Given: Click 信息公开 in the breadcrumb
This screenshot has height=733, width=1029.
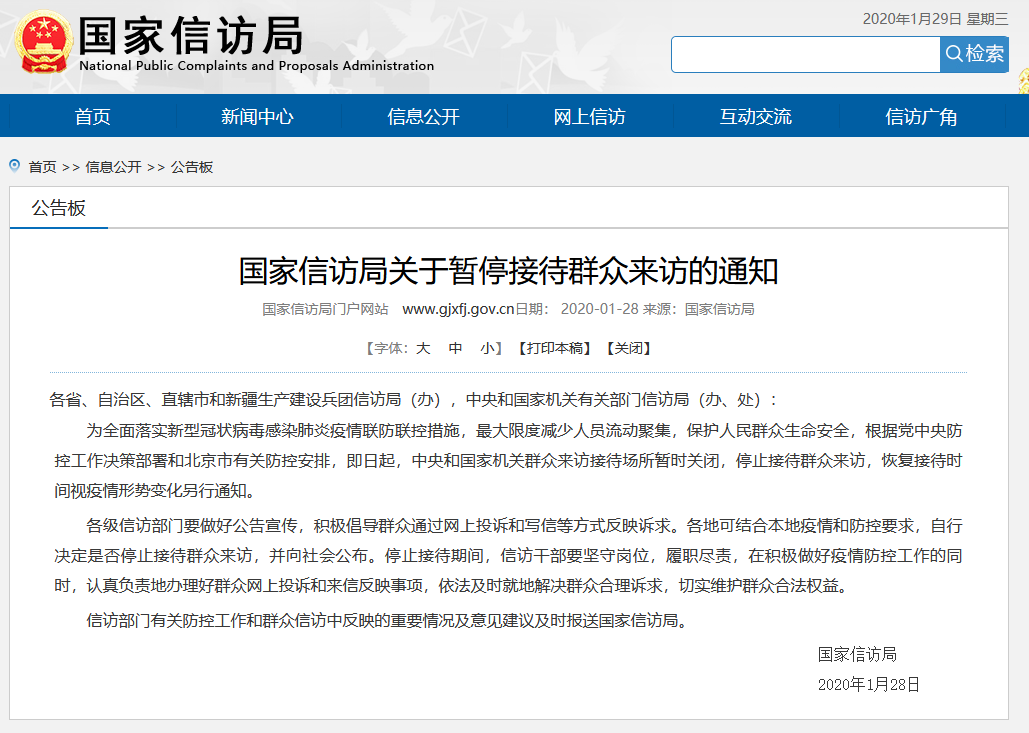Looking at the screenshot, I should click(114, 167).
